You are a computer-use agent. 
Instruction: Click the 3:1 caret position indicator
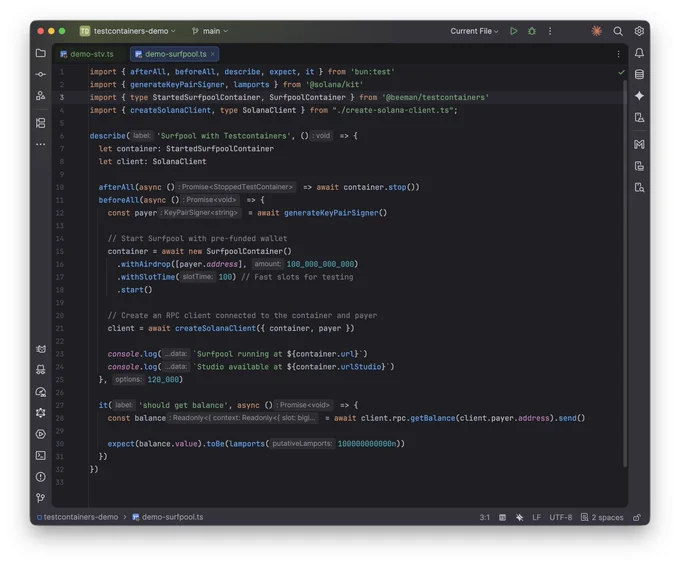coord(484,517)
